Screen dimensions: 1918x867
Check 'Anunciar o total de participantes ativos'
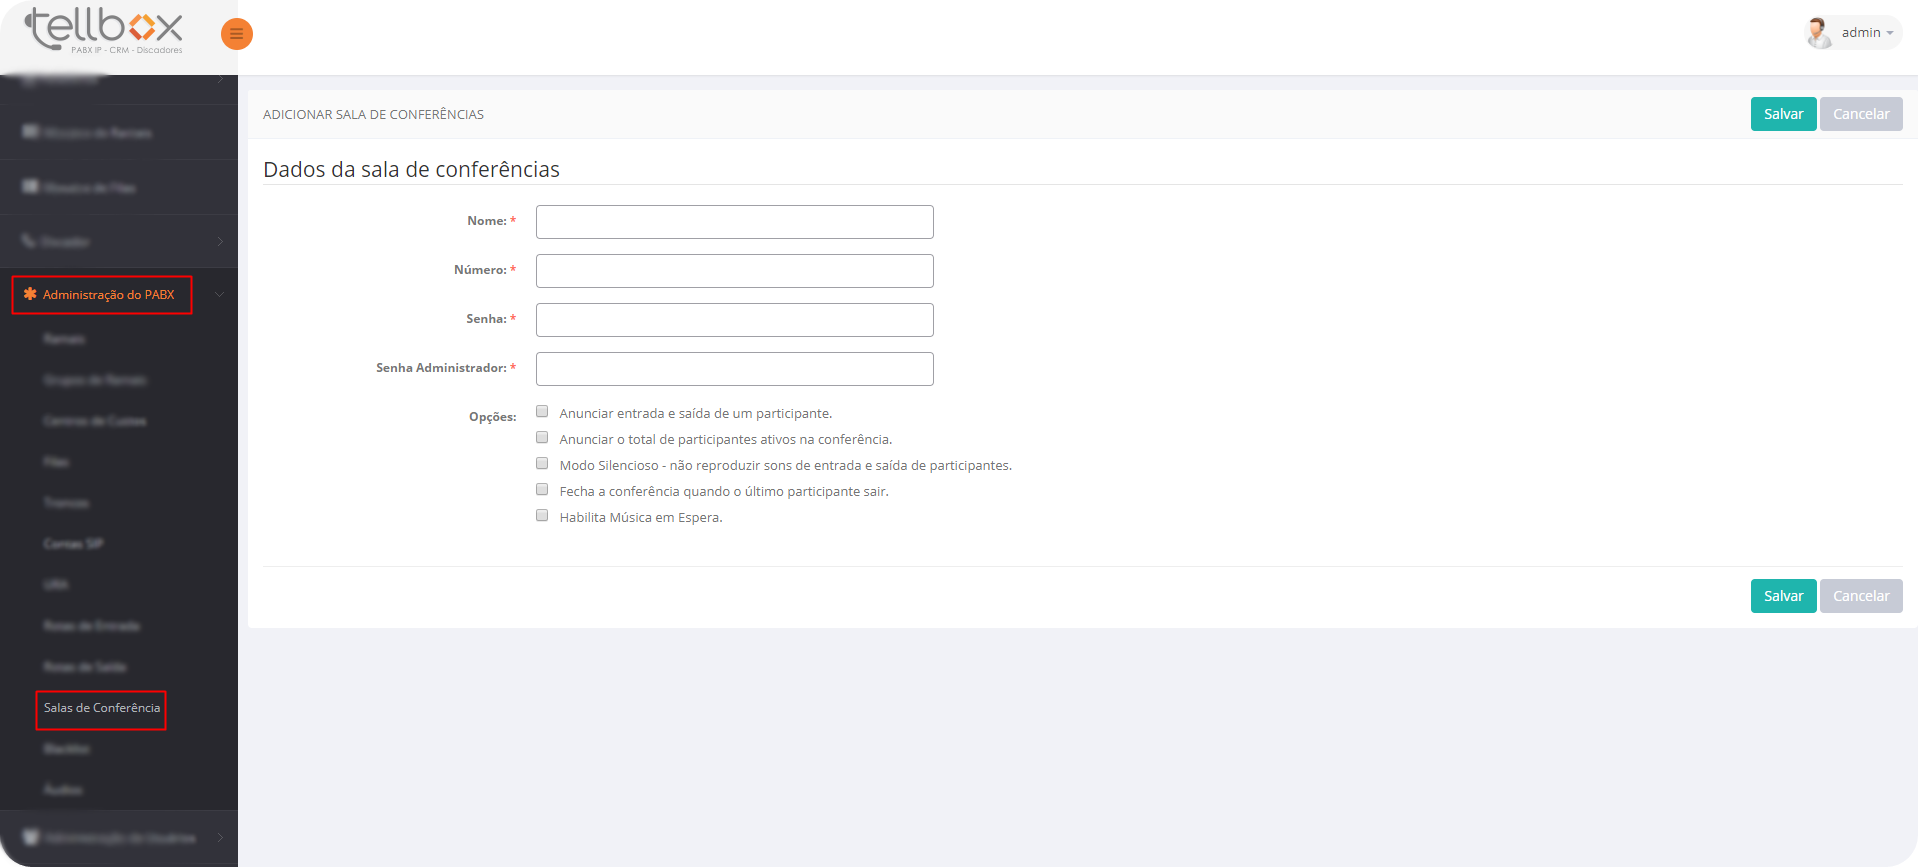click(x=542, y=438)
